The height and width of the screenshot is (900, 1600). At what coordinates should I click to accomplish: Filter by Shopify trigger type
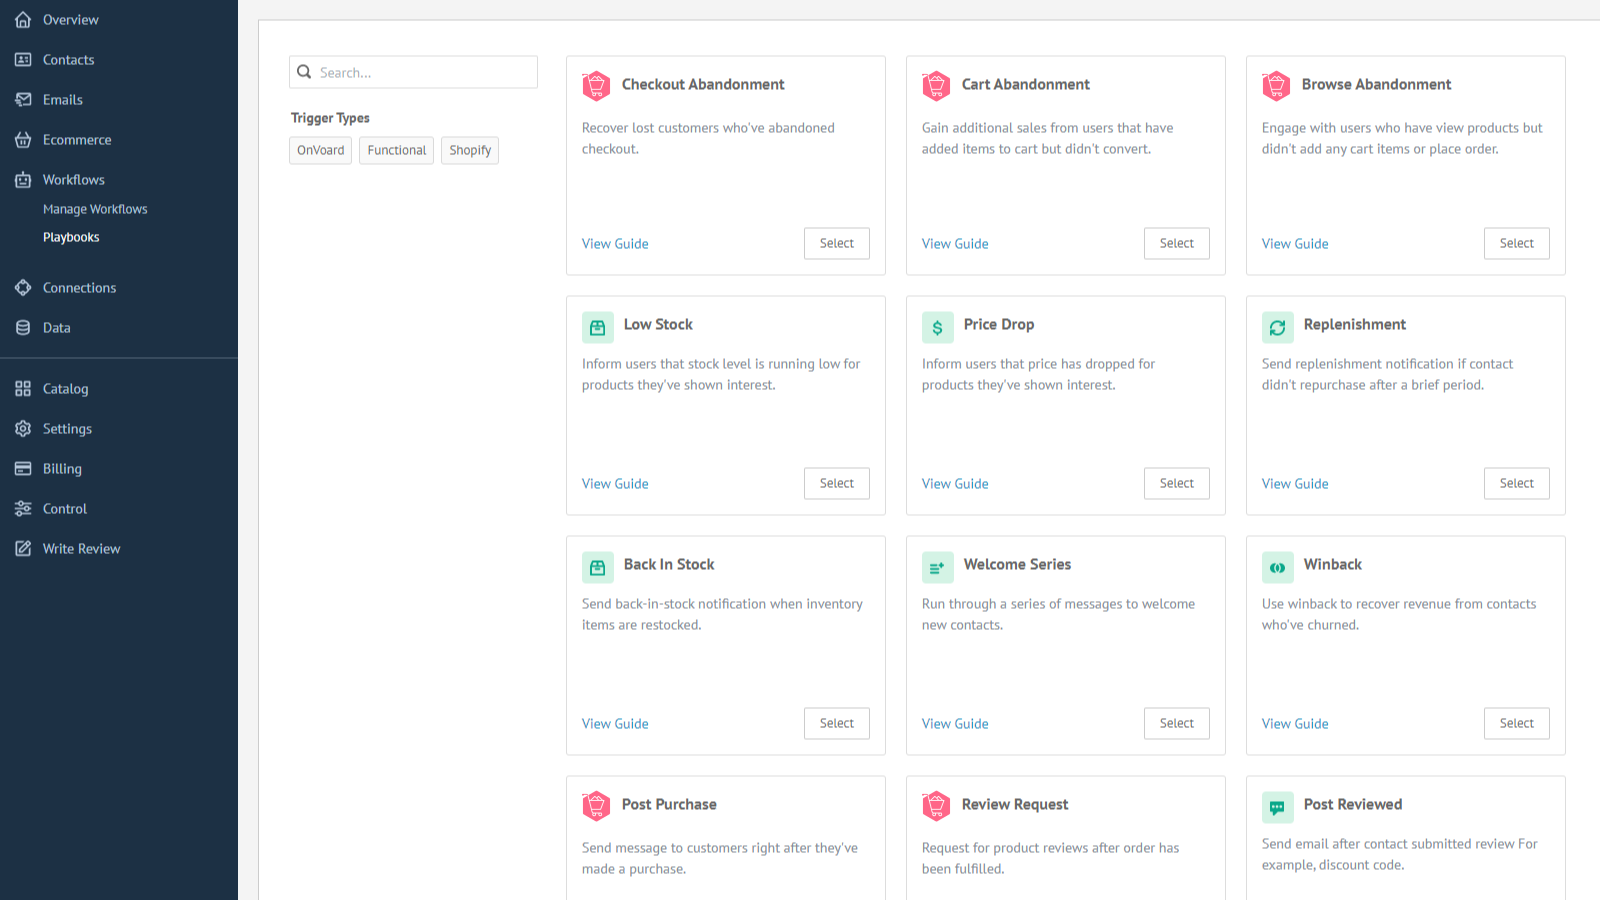point(470,150)
